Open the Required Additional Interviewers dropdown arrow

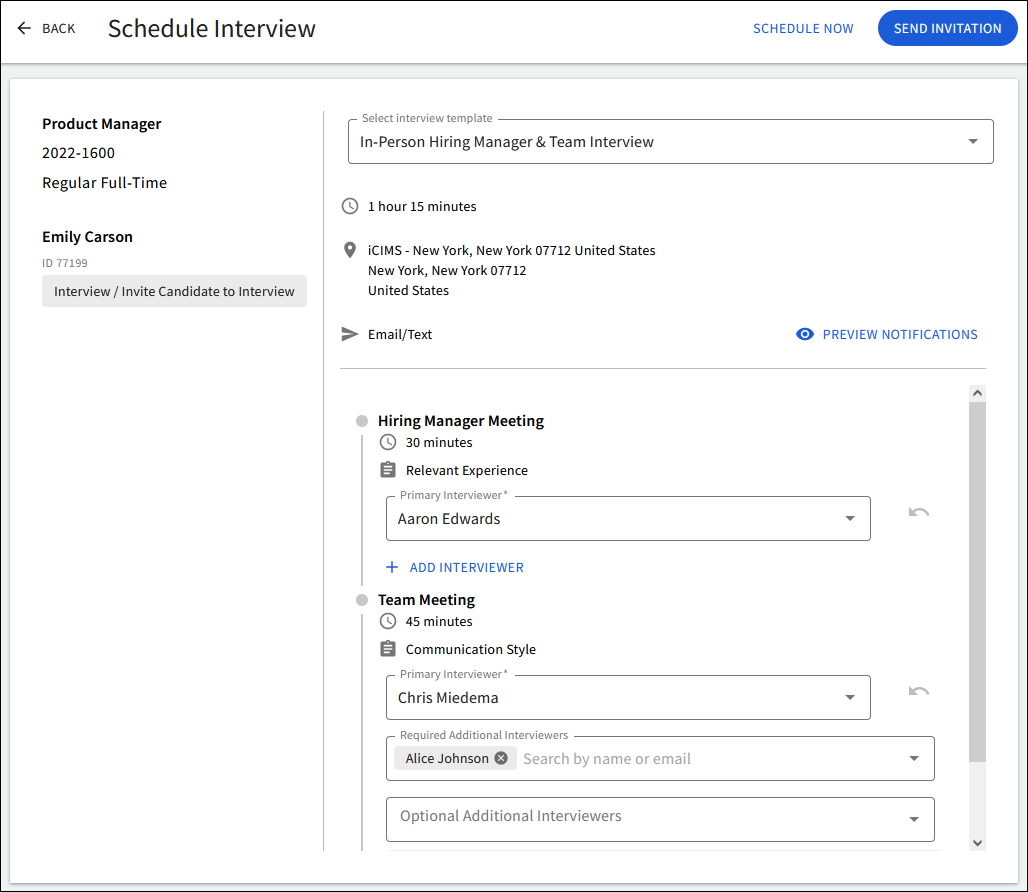pos(913,758)
